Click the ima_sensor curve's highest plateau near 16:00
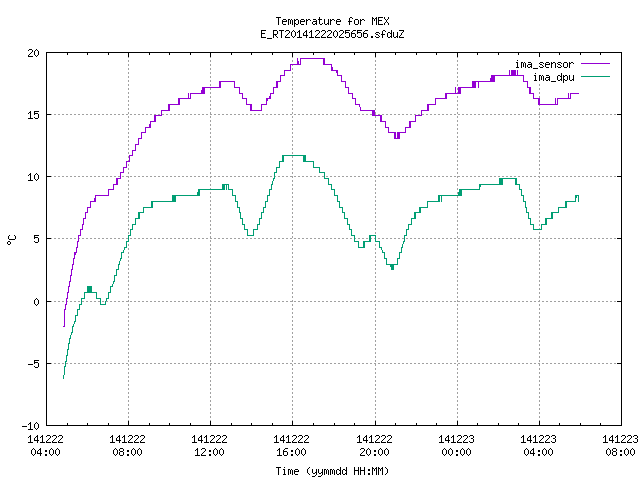This screenshot has height=480, width=640. pos(312,59)
